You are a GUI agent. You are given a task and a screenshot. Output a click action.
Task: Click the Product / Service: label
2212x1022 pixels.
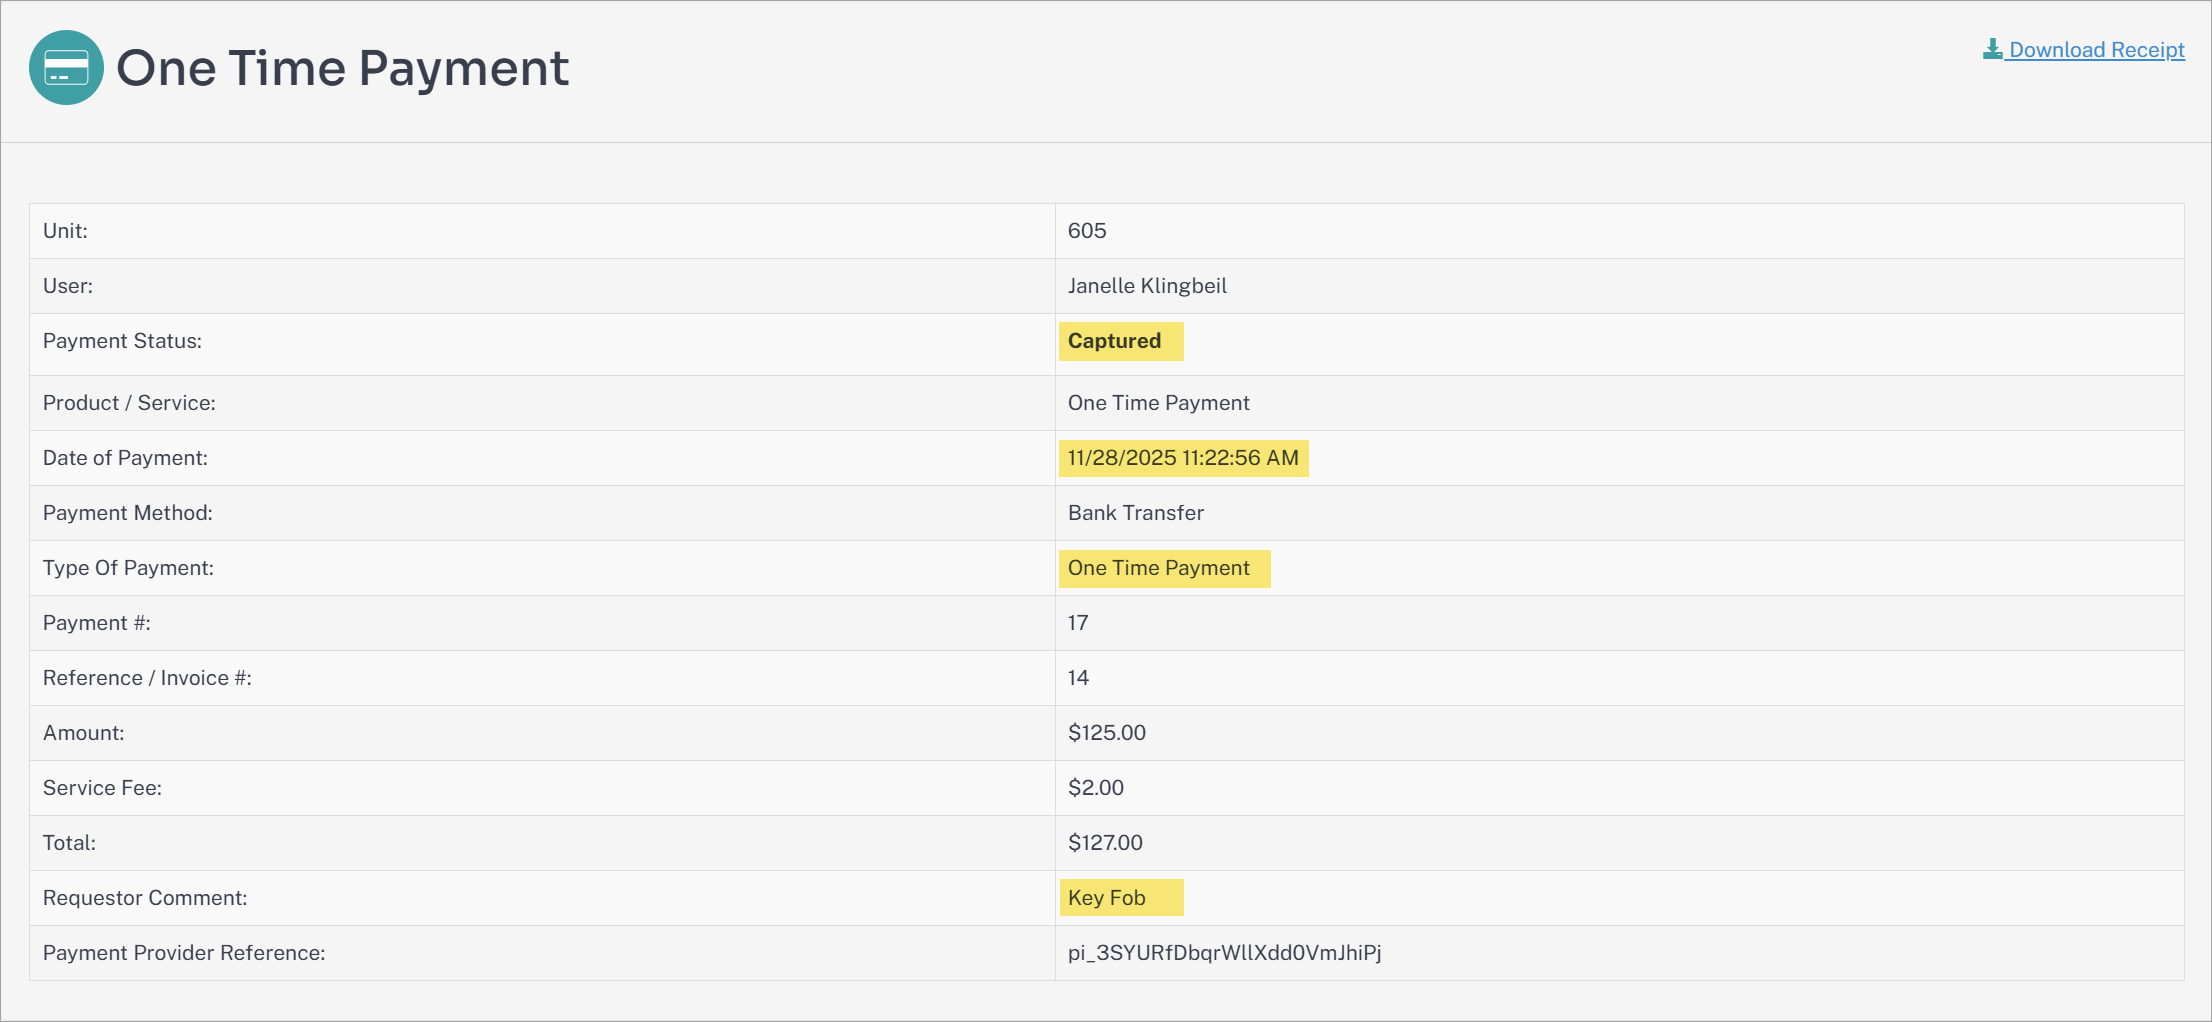129,403
